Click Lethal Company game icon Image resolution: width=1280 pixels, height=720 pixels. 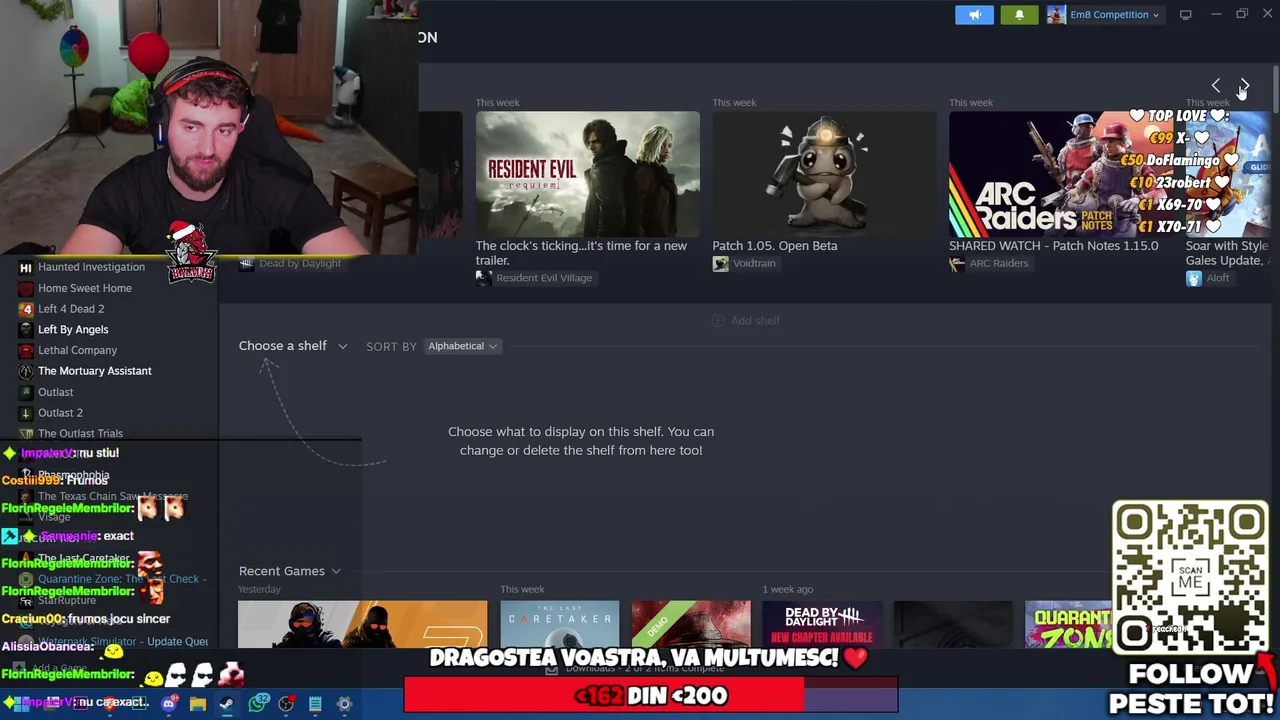pyautogui.click(x=26, y=351)
